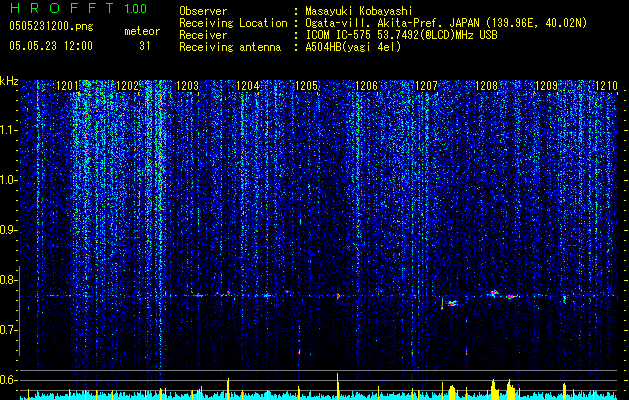
Task: Click the HROFFT title text
Action: point(62,8)
